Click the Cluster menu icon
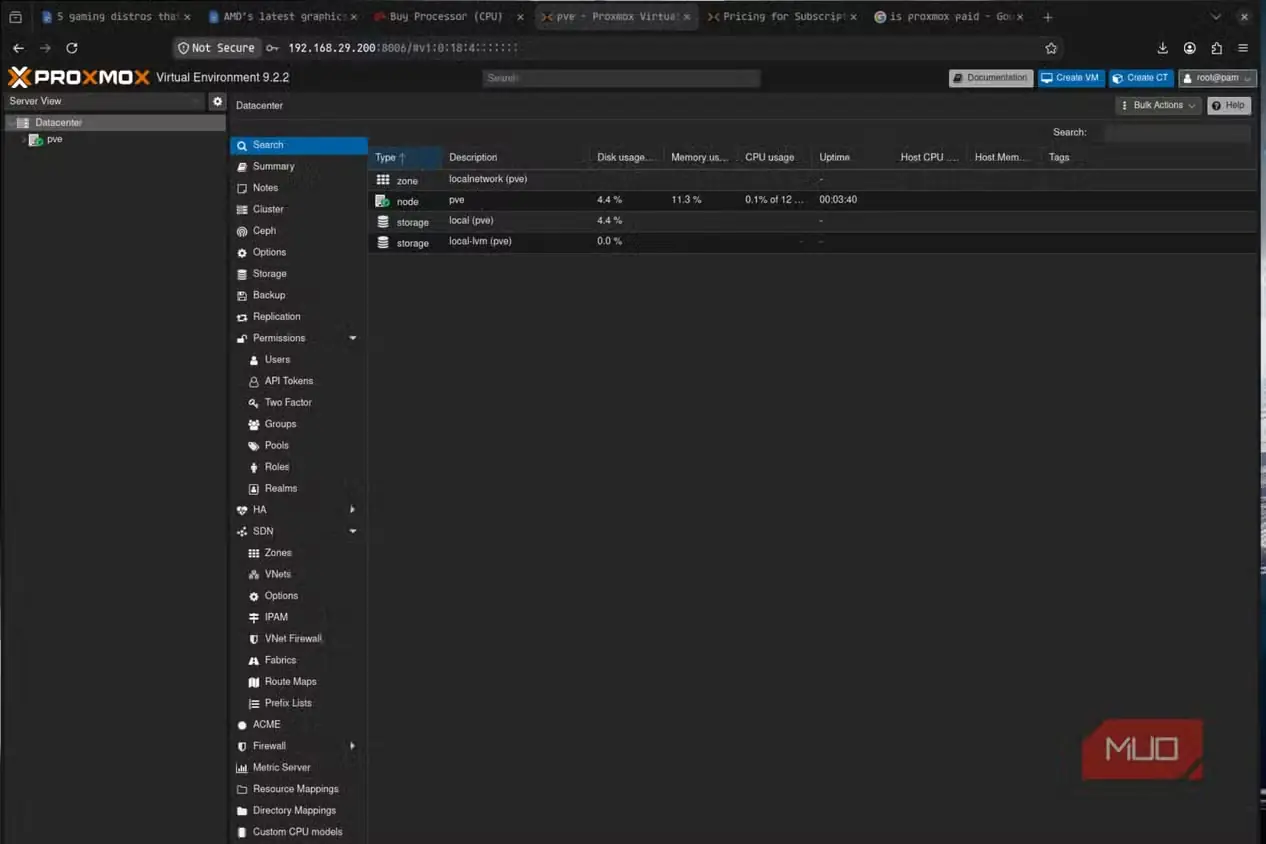Screen dimensions: 1266x844 click(x=242, y=210)
